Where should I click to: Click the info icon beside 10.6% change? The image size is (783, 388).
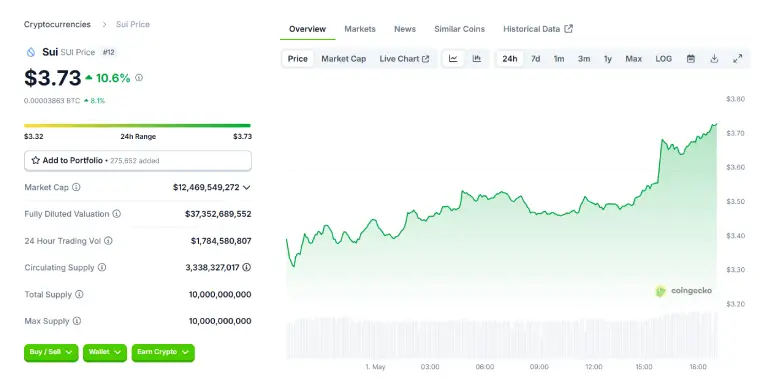pyautogui.click(x=139, y=78)
